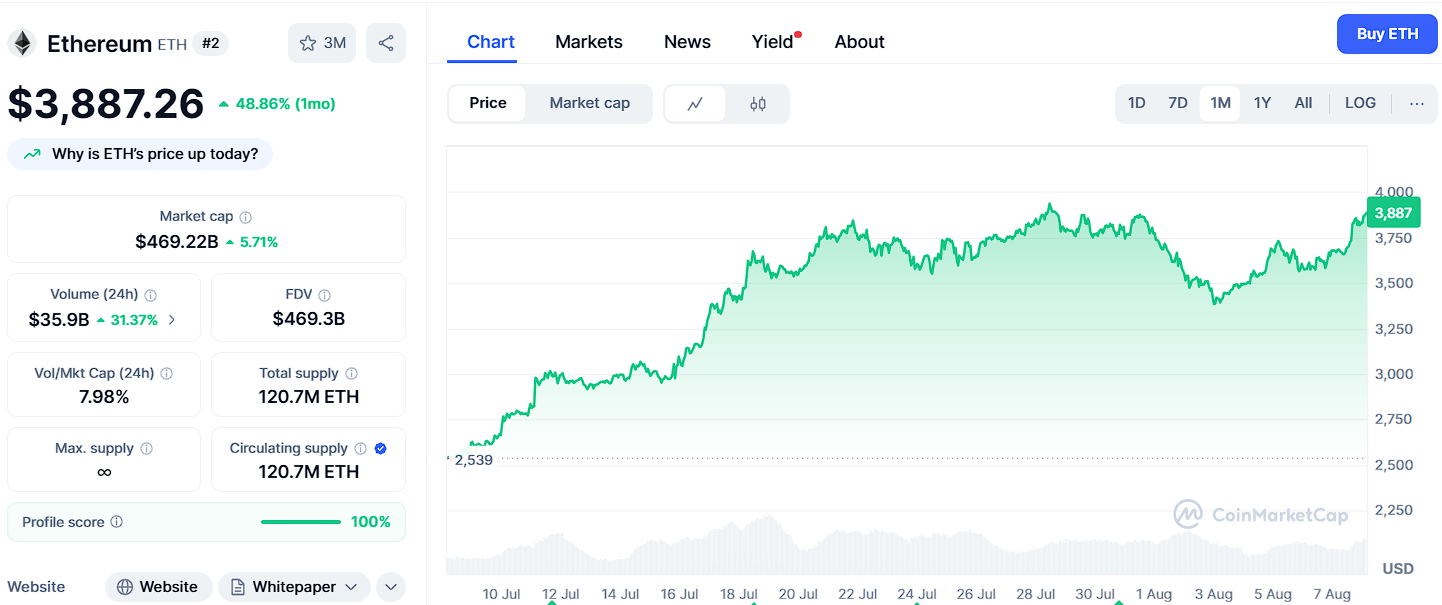Show Total supply info icon
1442x605 pixels.
coord(352,373)
